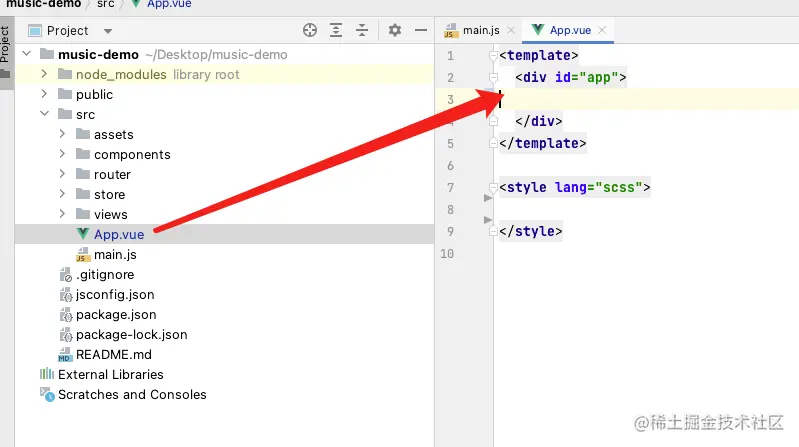Open the Project view dropdown

click(108, 31)
